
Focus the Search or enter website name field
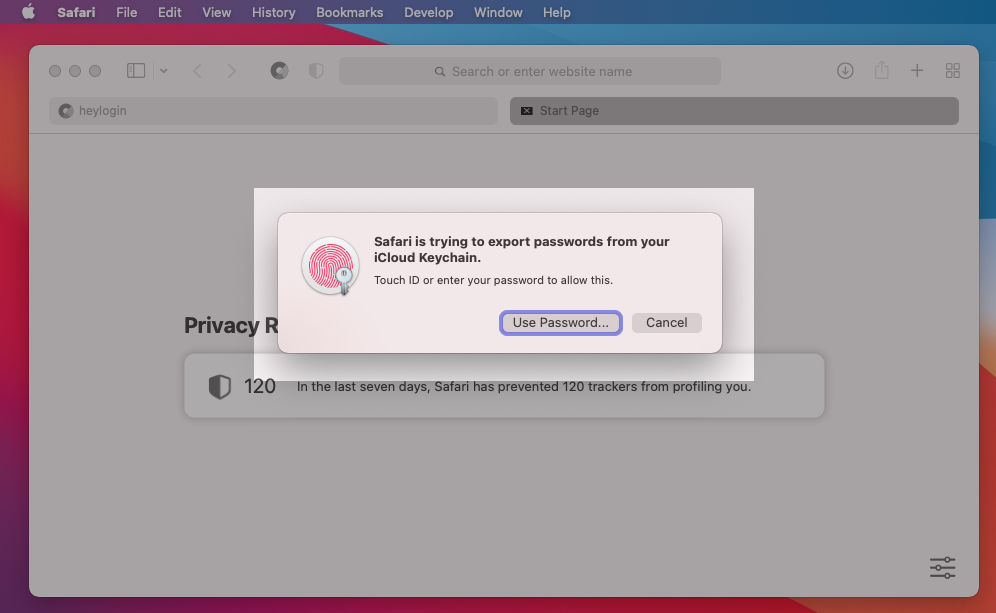tap(530, 71)
